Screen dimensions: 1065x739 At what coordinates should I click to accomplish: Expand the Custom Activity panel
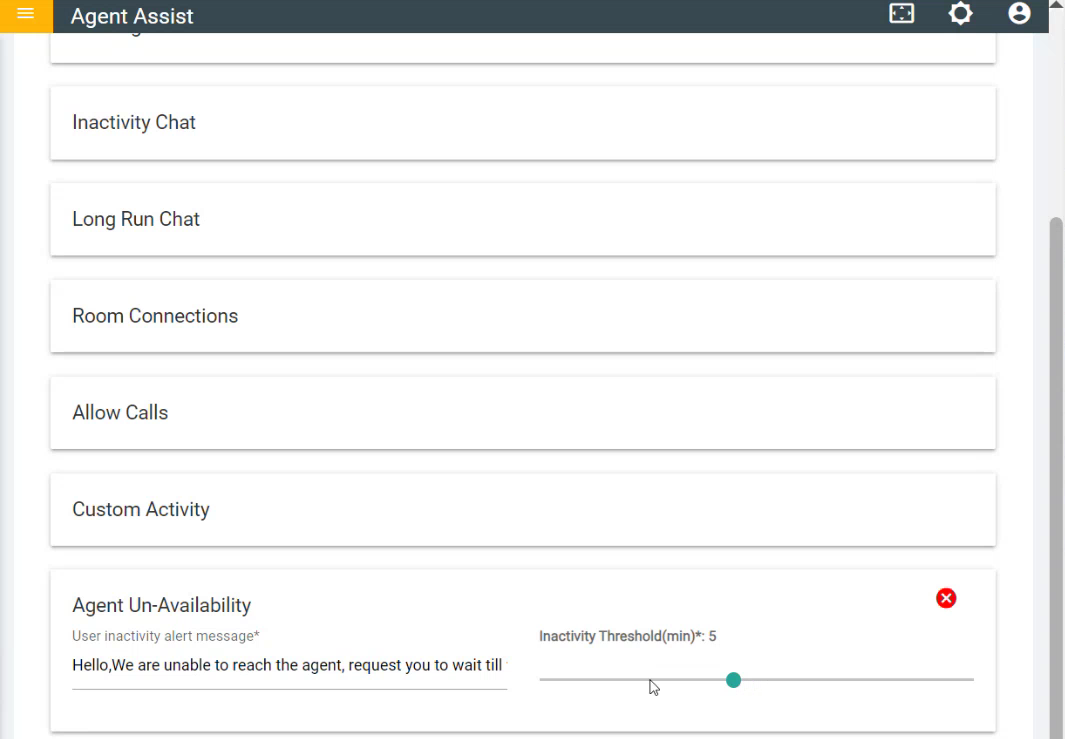click(522, 510)
